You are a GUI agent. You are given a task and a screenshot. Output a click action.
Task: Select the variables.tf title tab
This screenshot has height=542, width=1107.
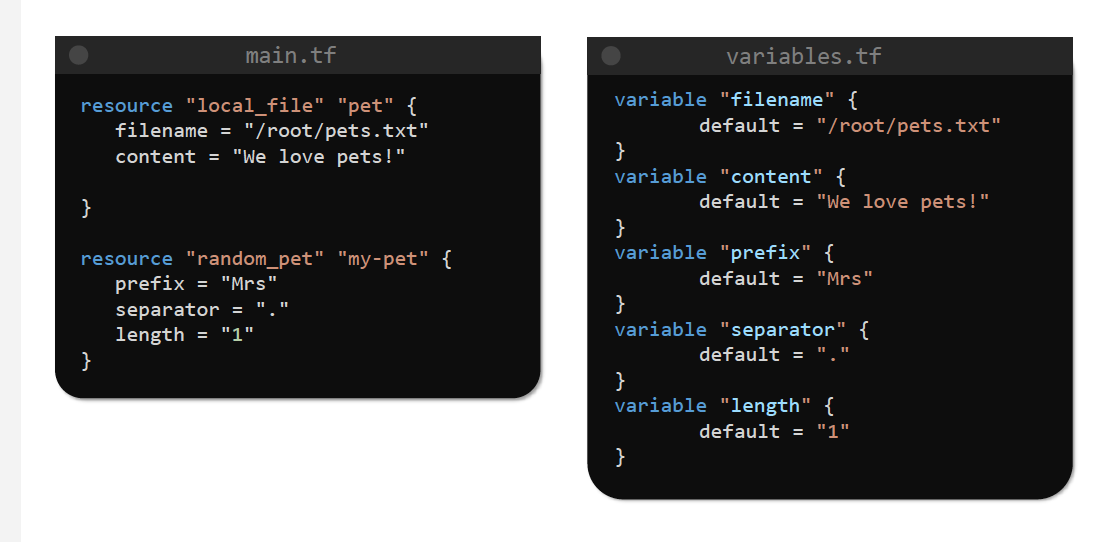point(804,56)
